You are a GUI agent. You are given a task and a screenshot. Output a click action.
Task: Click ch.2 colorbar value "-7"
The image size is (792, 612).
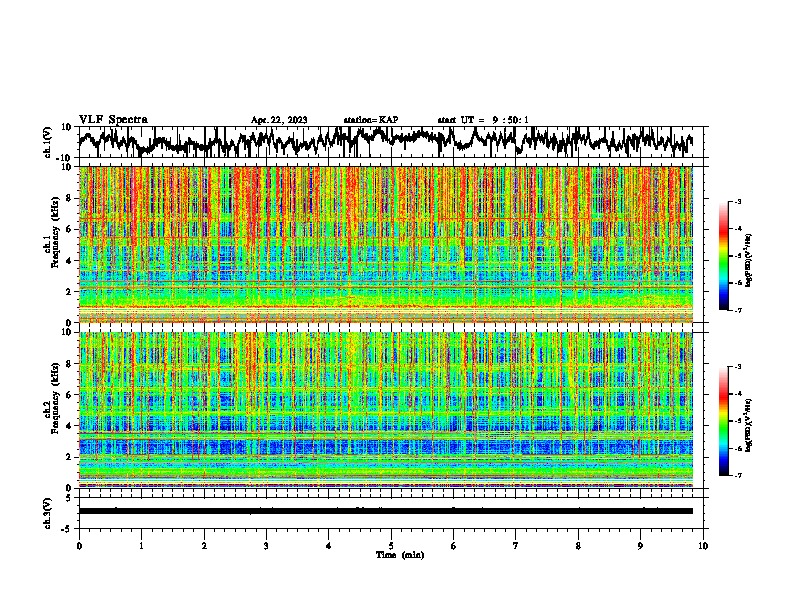(x=737, y=476)
